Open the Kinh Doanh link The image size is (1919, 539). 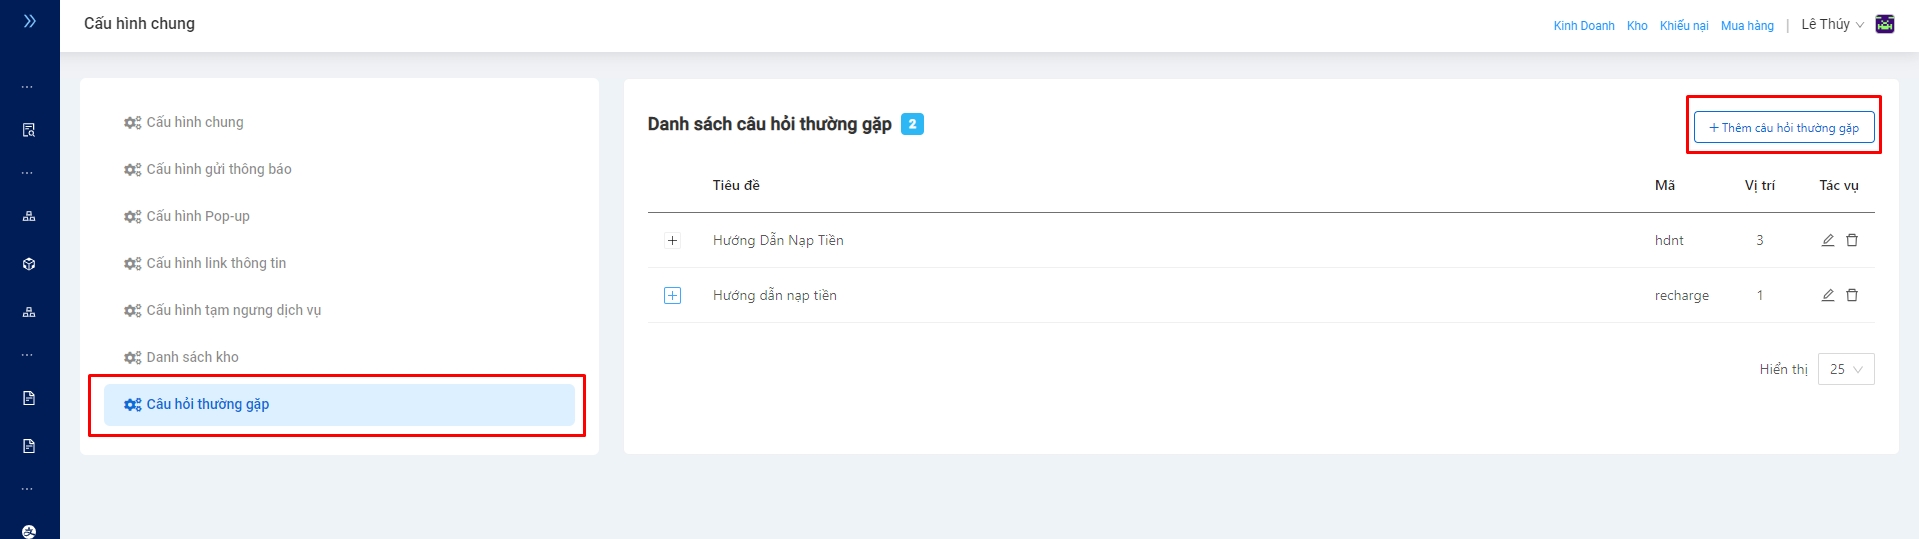[1584, 26]
